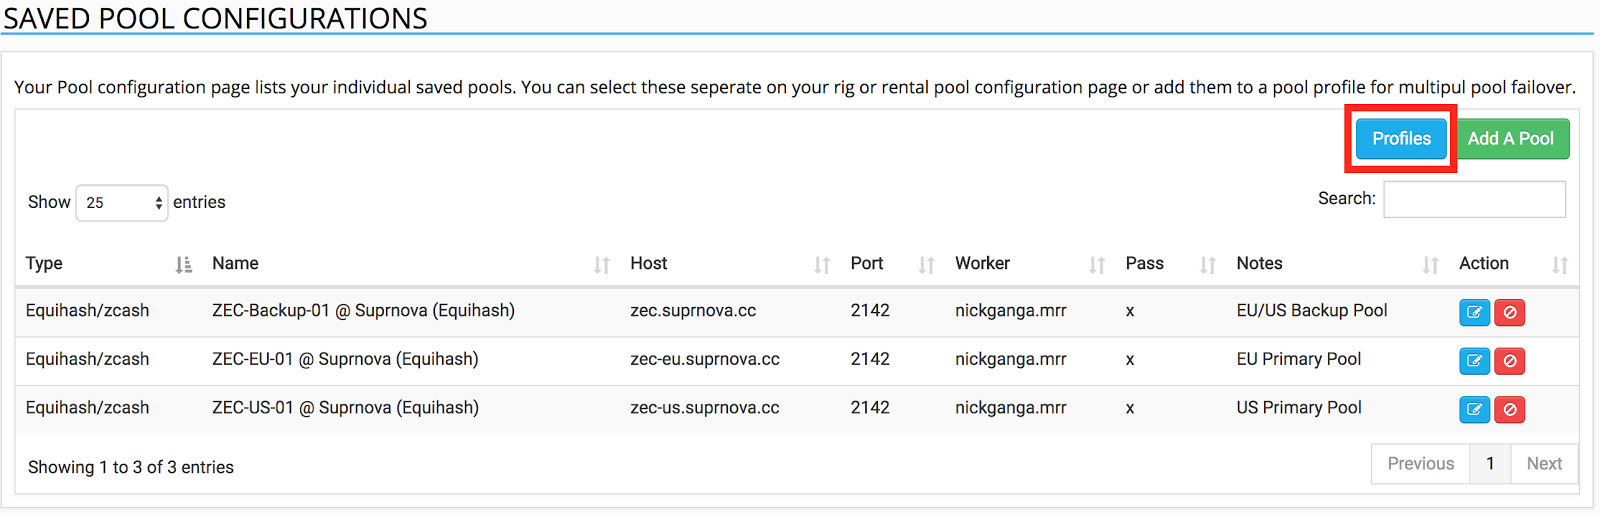Edit the ZEC-EU-01 pool entry
The image size is (1600, 515).
[x=1474, y=361]
